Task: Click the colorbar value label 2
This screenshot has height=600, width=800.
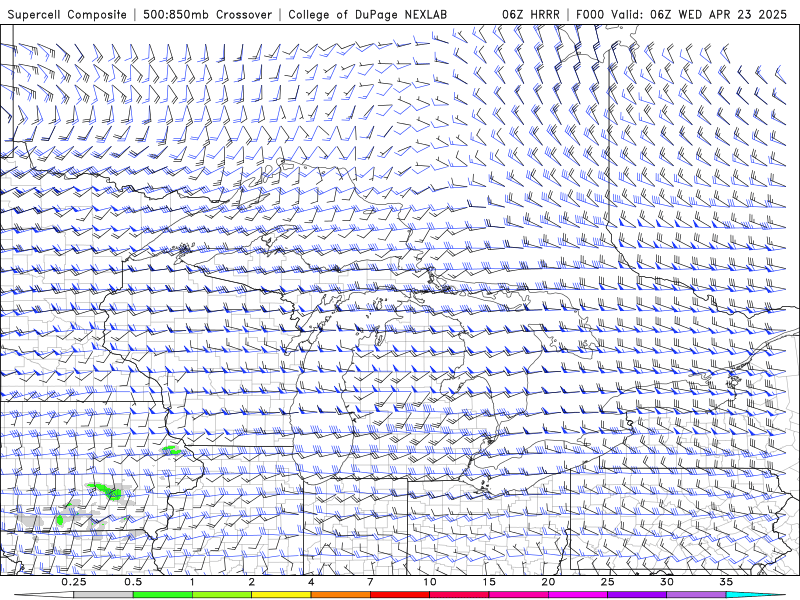Action: point(252,582)
